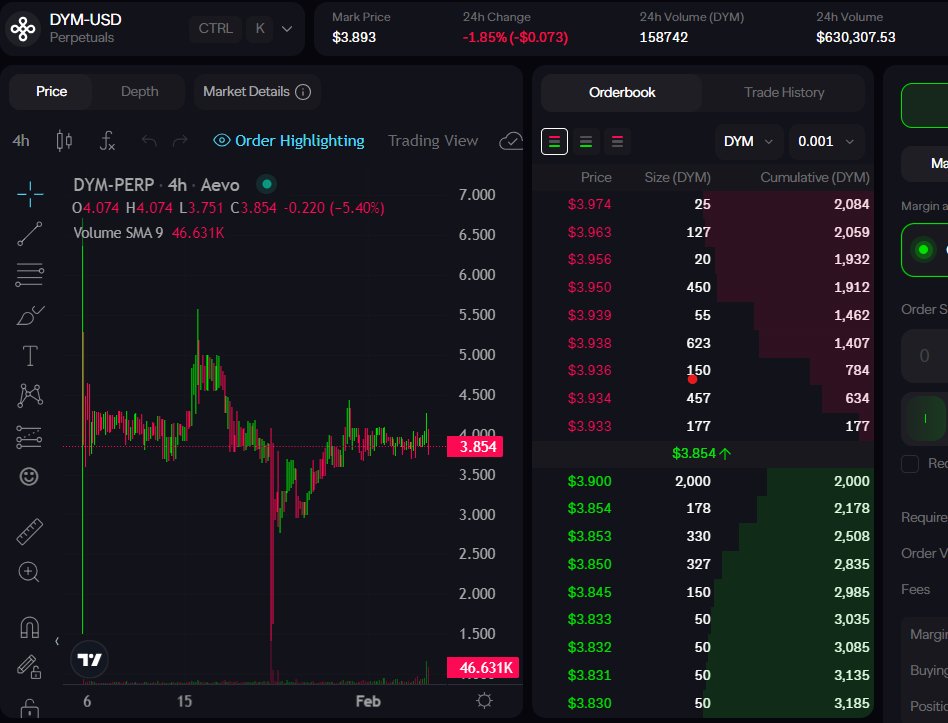Expand the DYM-USD market selector chevron

pyautogui.click(x=287, y=28)
